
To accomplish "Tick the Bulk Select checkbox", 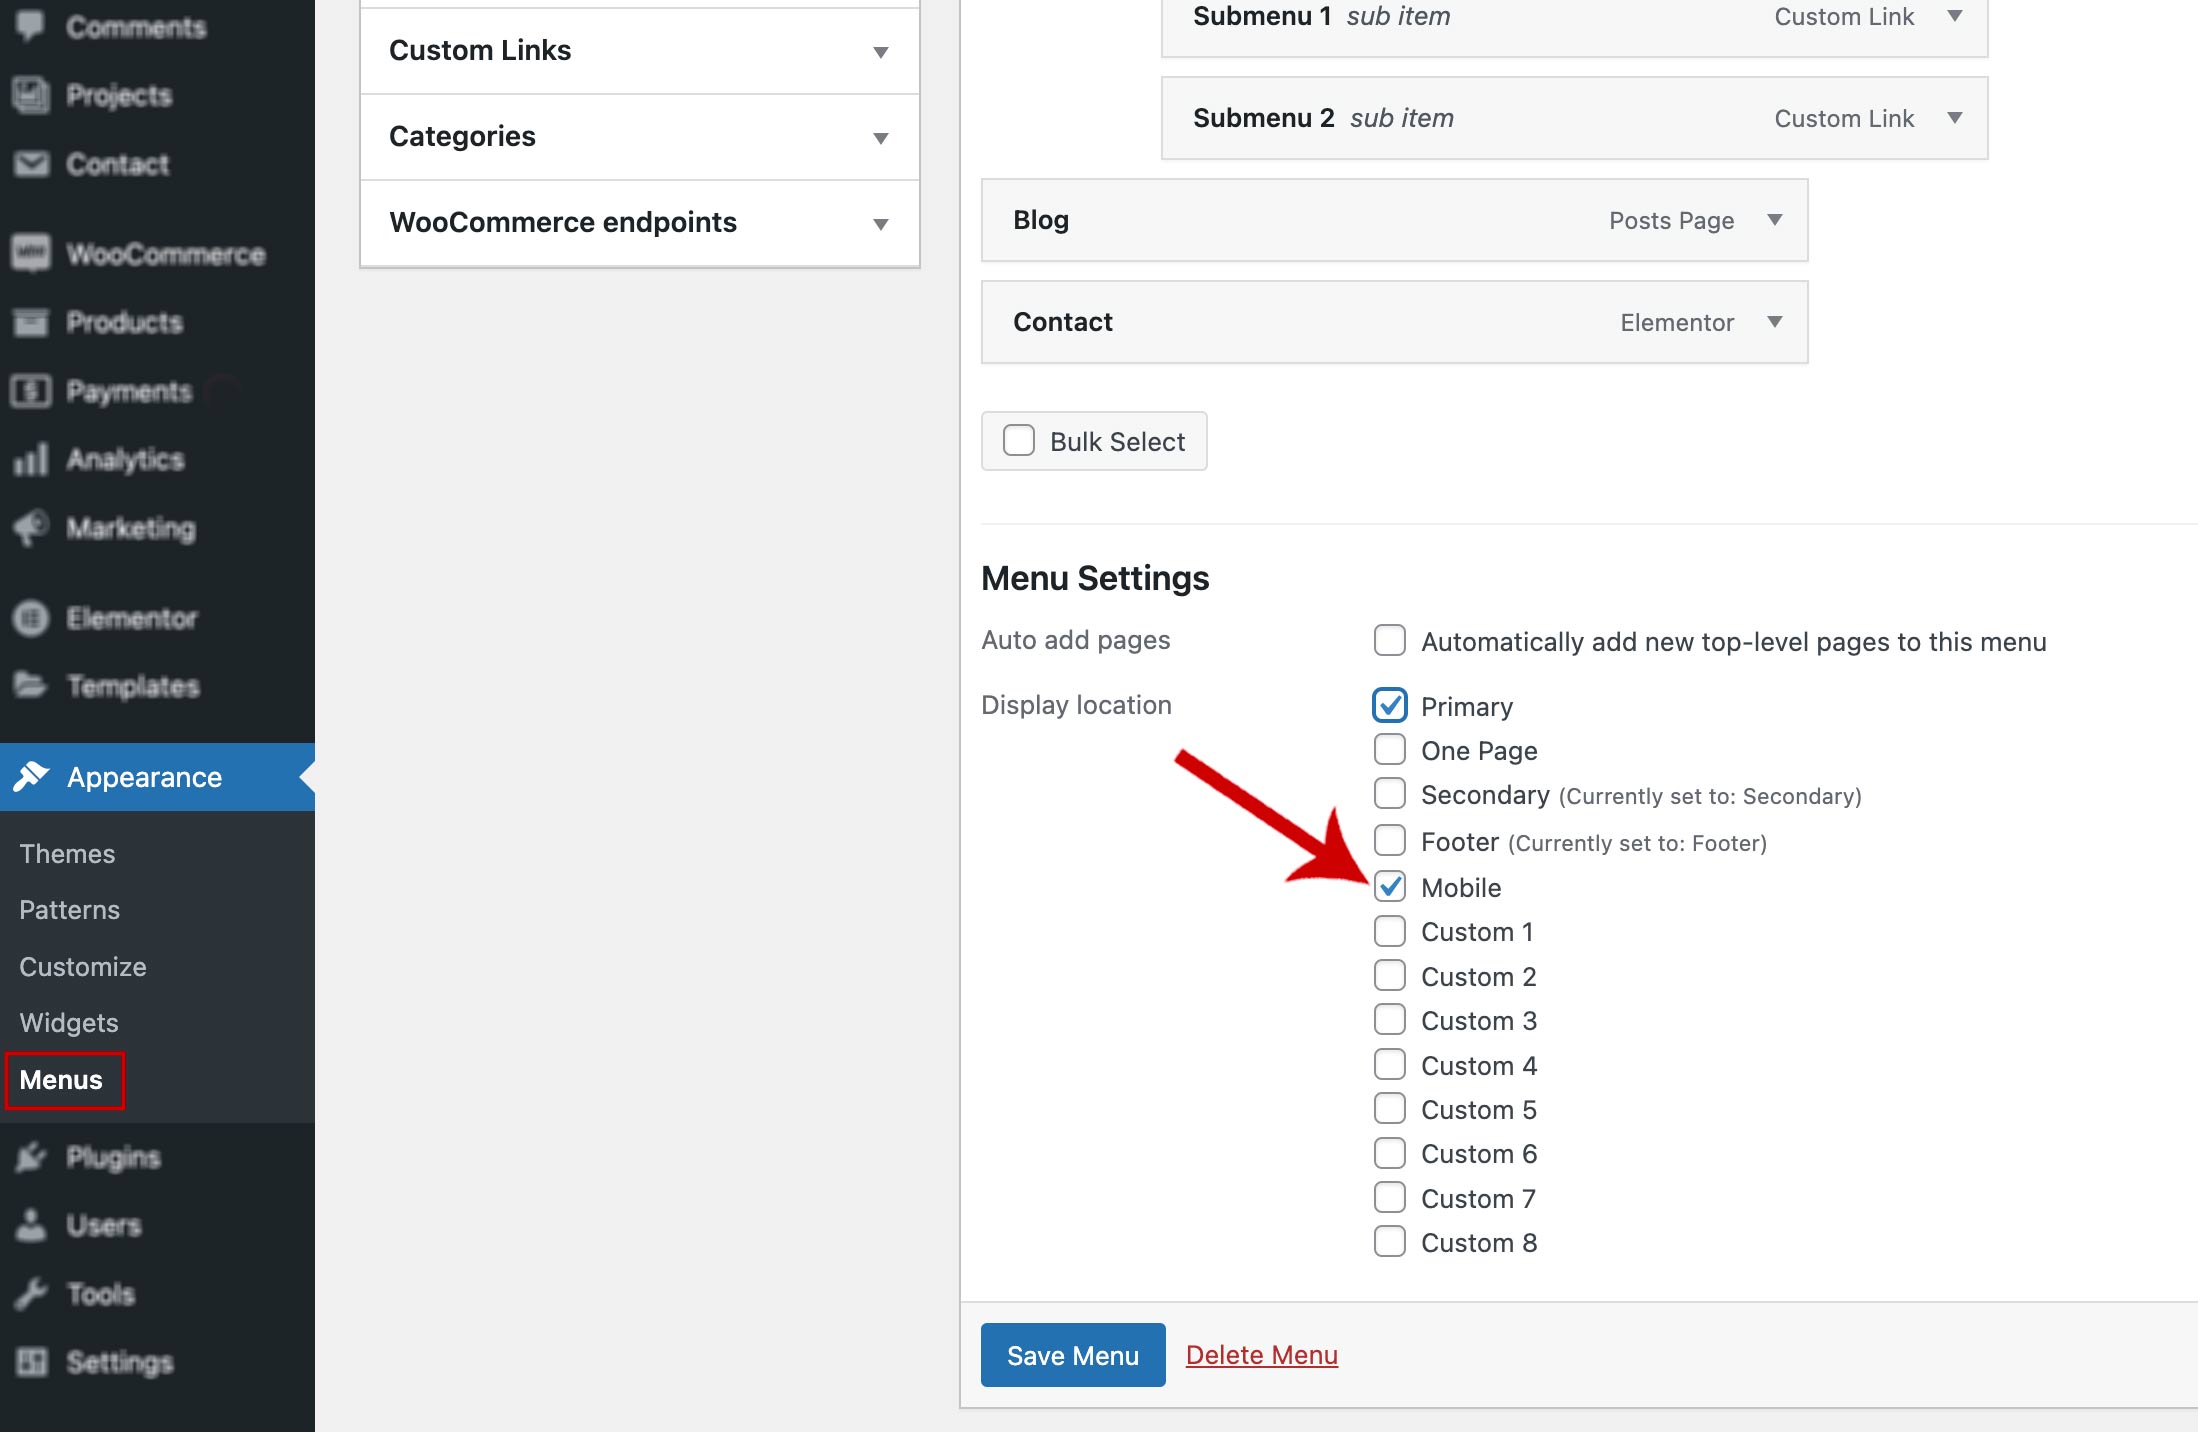I will click(x=1019, y=441).
